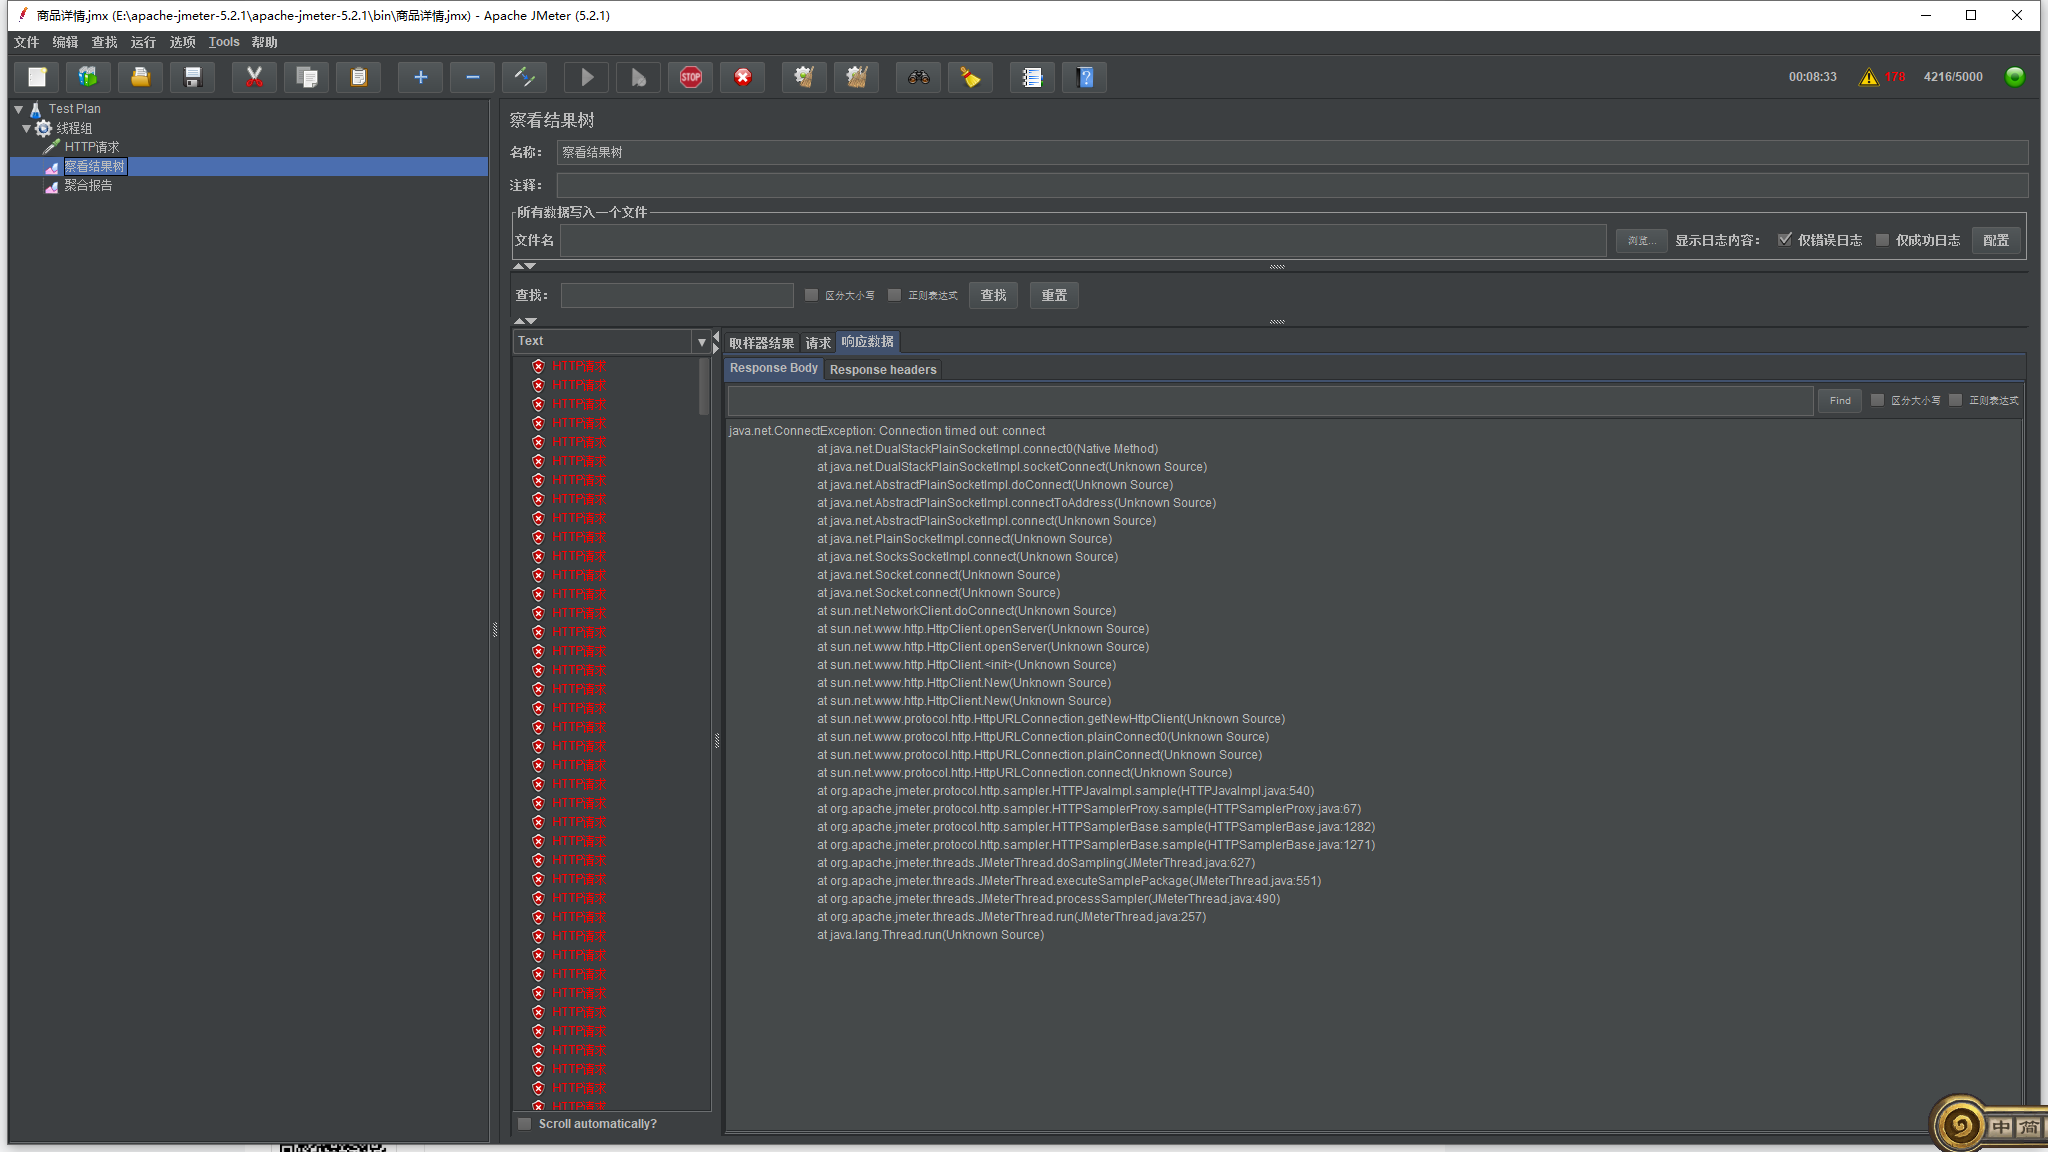Click the Help question mark icon
Image resolution: width=2048 pixels, height=1152 pixels.
coord(1085,77)
